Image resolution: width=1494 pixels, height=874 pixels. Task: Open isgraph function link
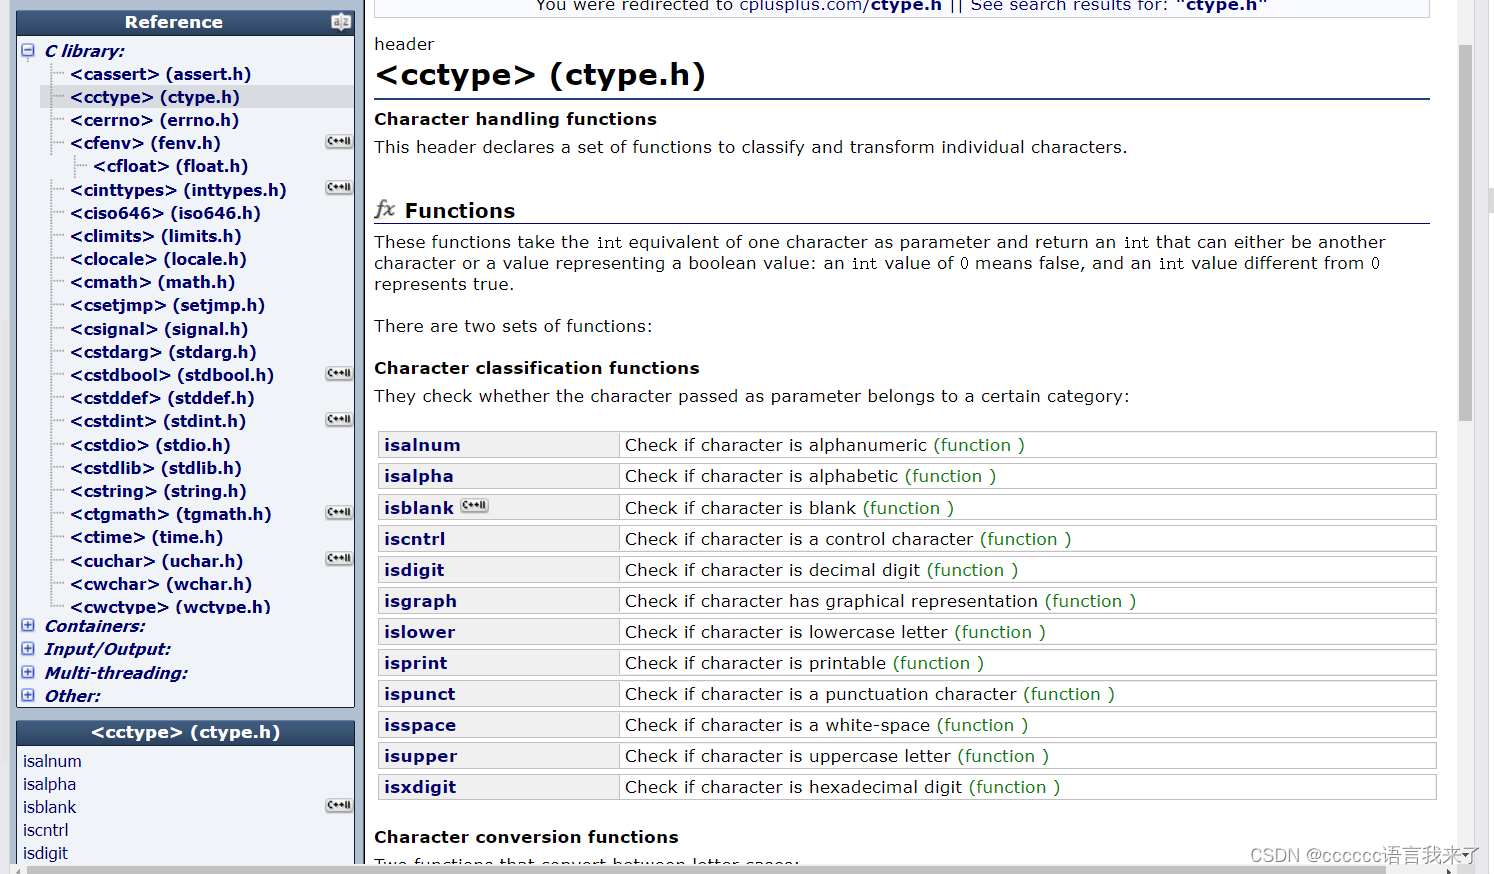tap(420, 601)
